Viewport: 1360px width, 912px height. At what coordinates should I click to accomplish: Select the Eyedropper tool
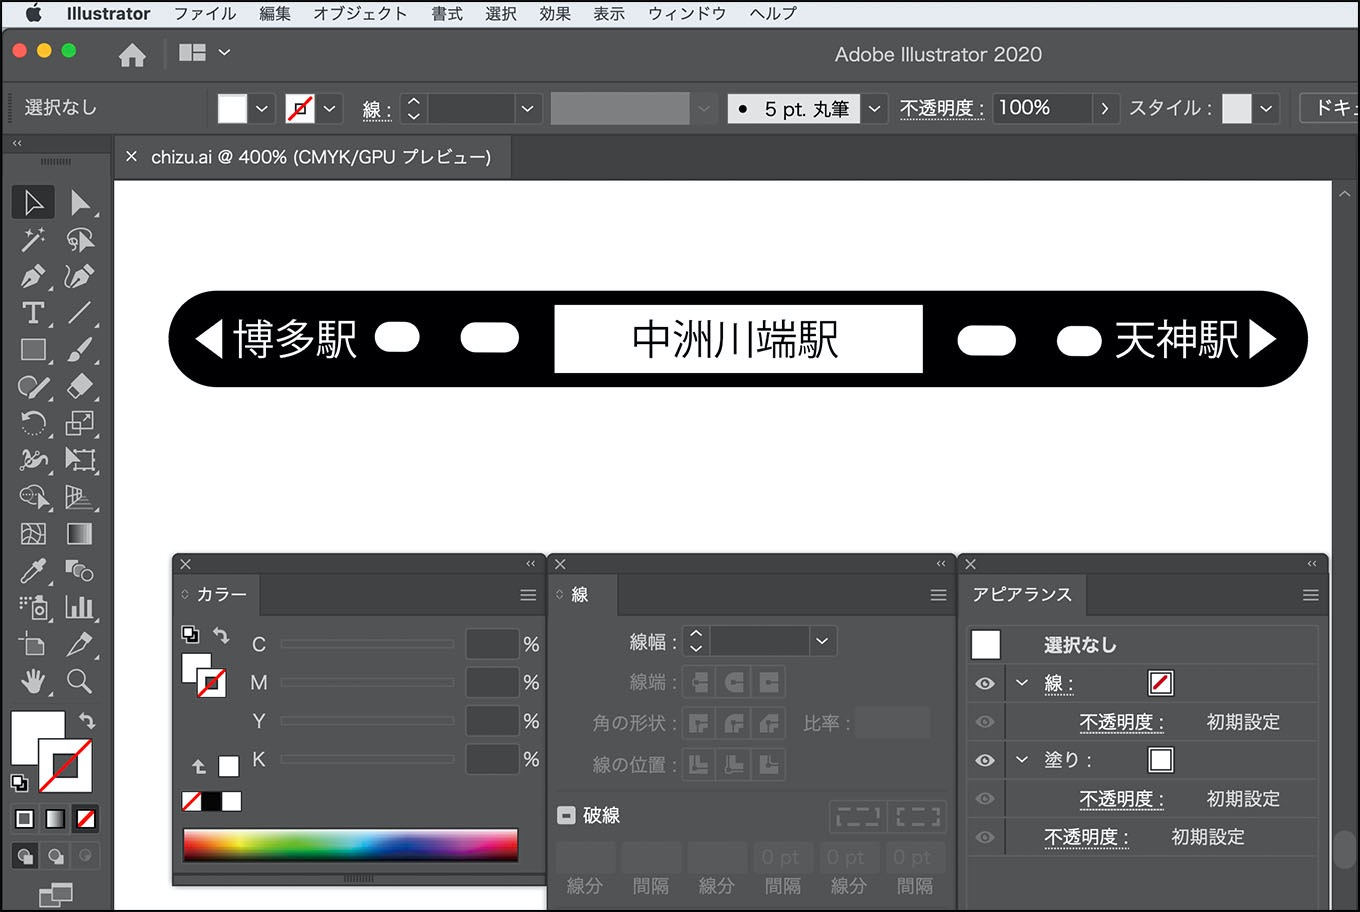(x=34, y=571)
